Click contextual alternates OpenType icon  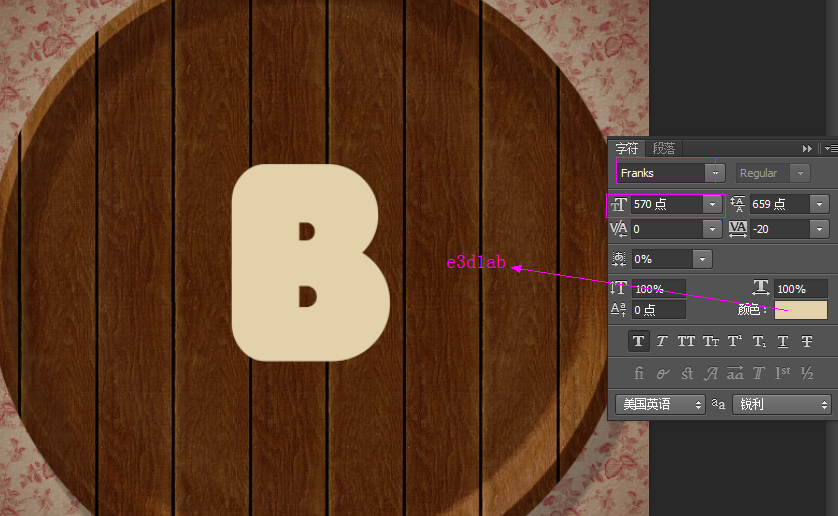point(663,373)
